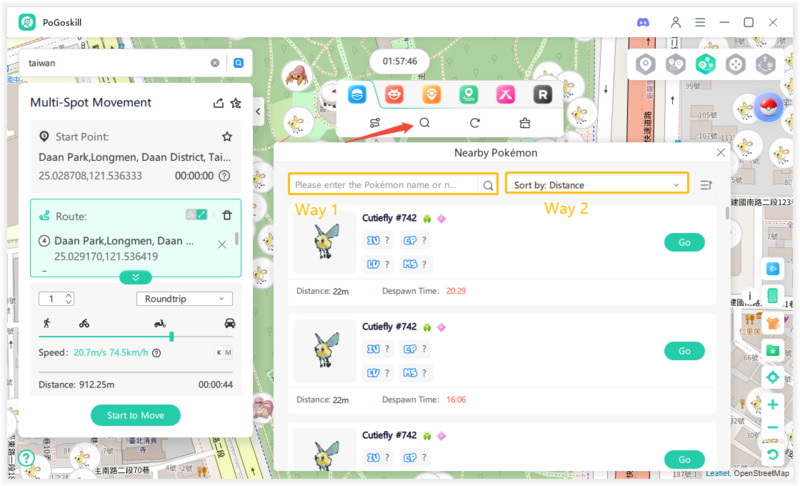Screen dimensions: 800x486
Task: Open the Roundtrip dropdown
Action: coord(184,299)
